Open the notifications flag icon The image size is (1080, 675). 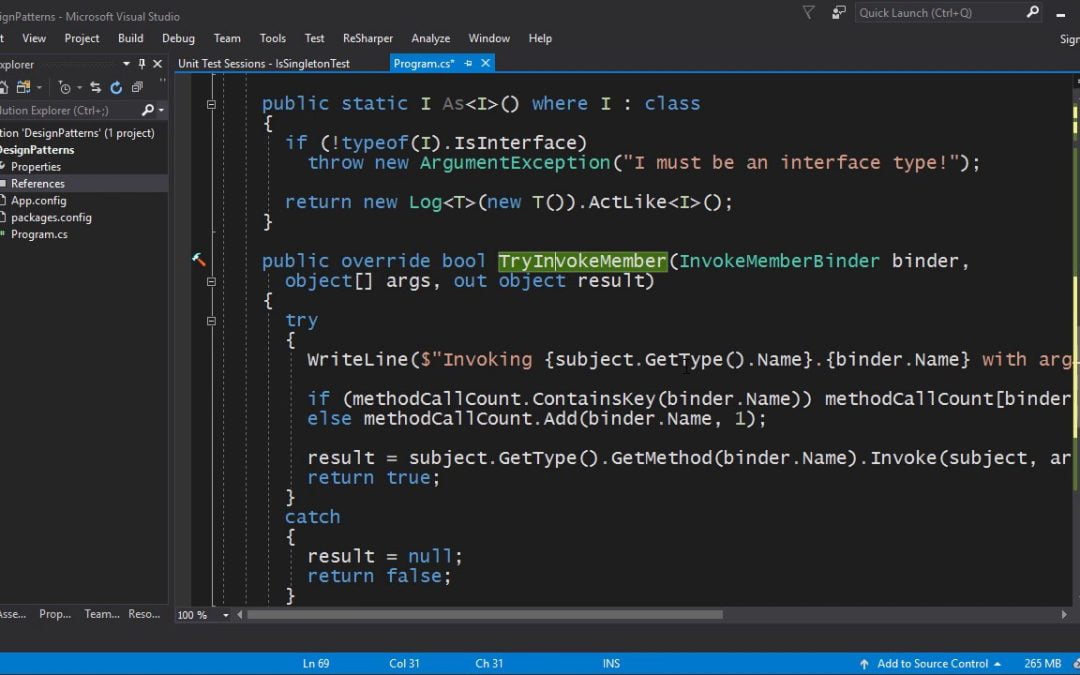809,12
